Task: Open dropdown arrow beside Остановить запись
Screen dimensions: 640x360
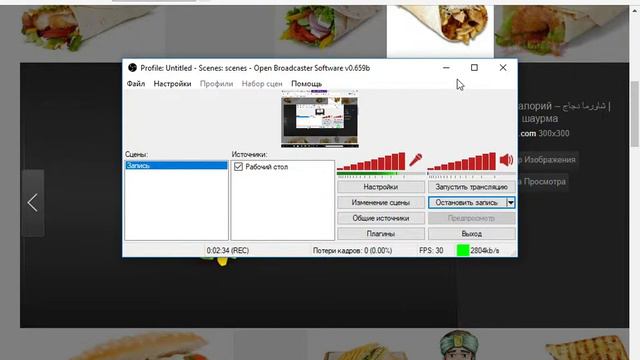Action: tap(511, 202)
